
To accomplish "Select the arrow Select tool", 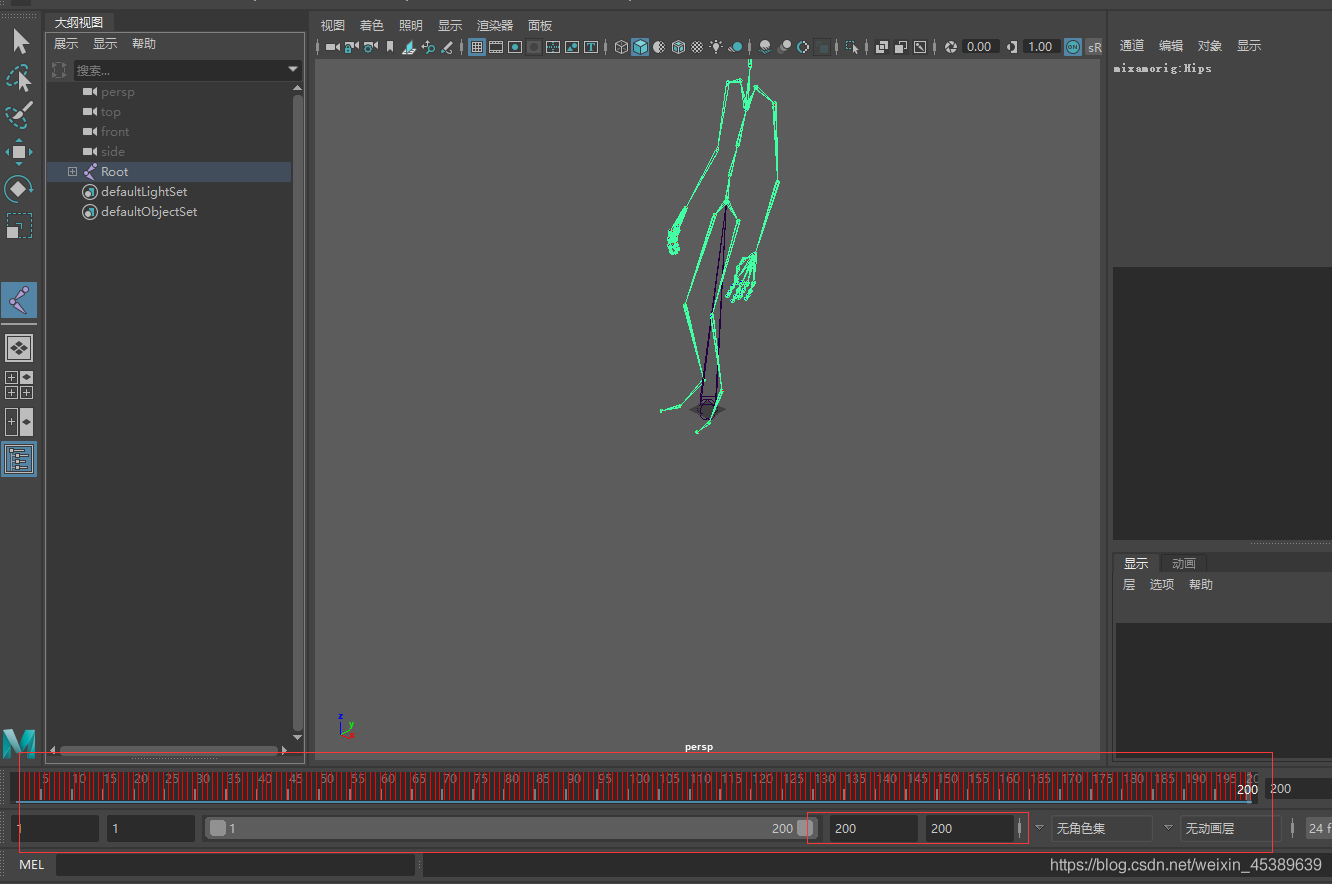I will [x=21, y=41].
